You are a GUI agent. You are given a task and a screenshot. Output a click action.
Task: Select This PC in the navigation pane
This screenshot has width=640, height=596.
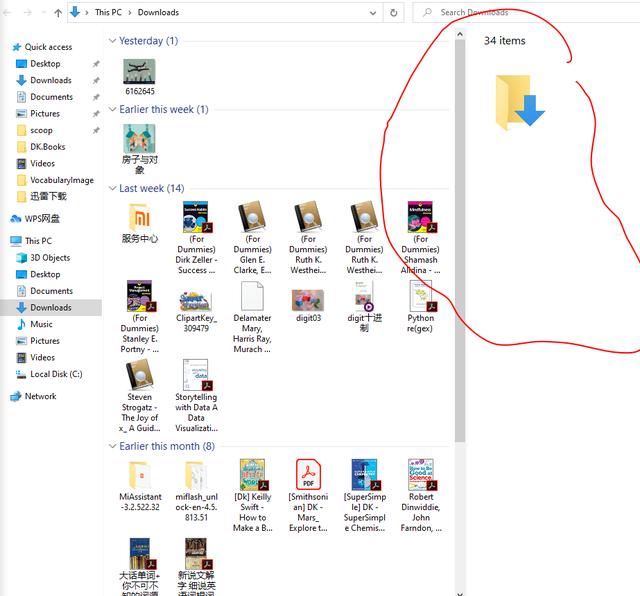38,241
